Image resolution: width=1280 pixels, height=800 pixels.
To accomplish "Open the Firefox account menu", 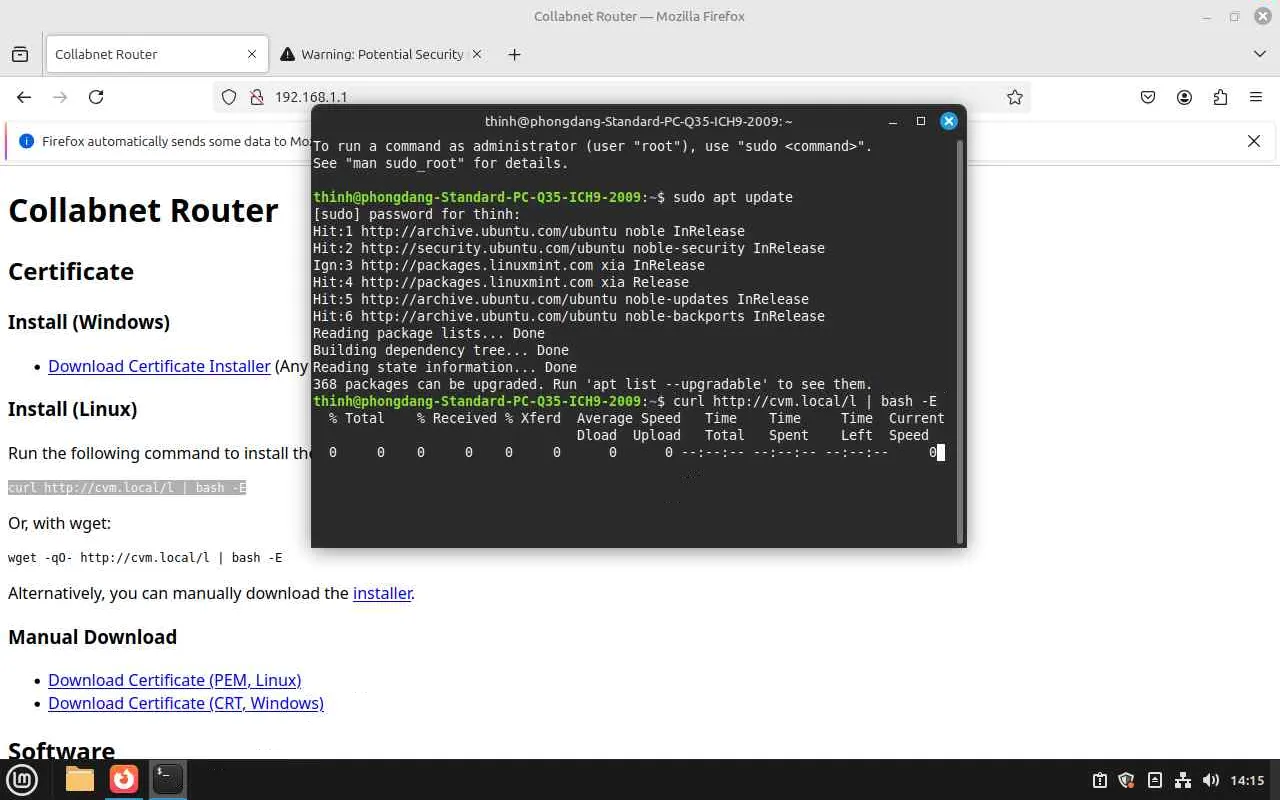I will pyautogui.click(x=1184, y=97).
